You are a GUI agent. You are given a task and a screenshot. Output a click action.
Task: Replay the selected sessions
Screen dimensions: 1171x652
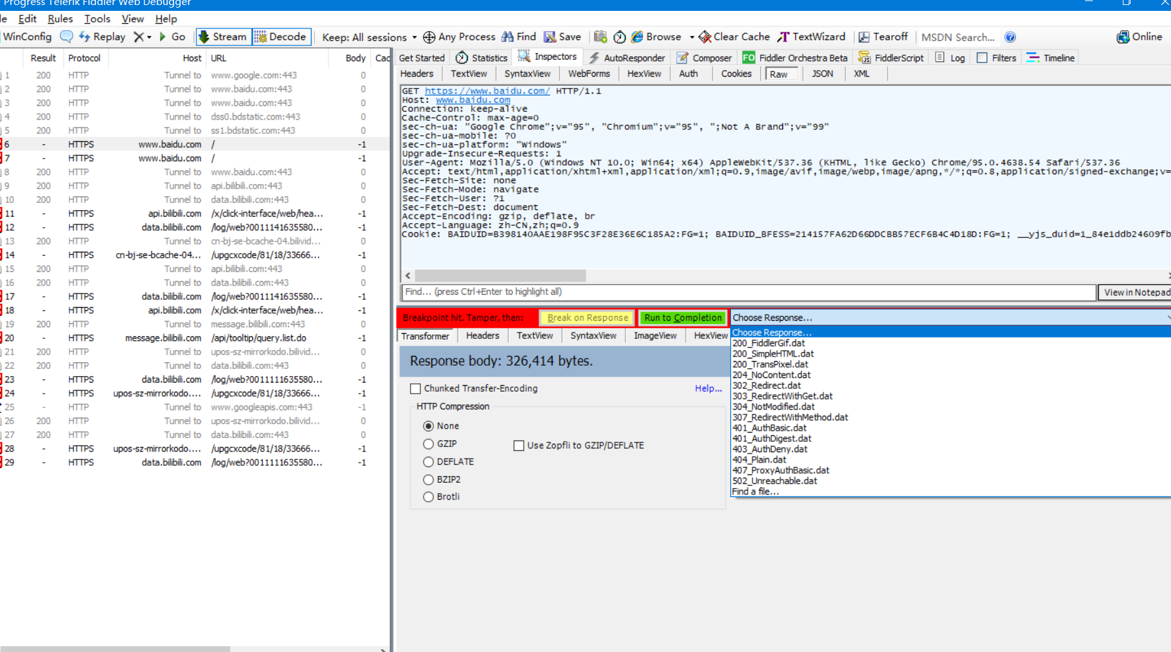102,37
